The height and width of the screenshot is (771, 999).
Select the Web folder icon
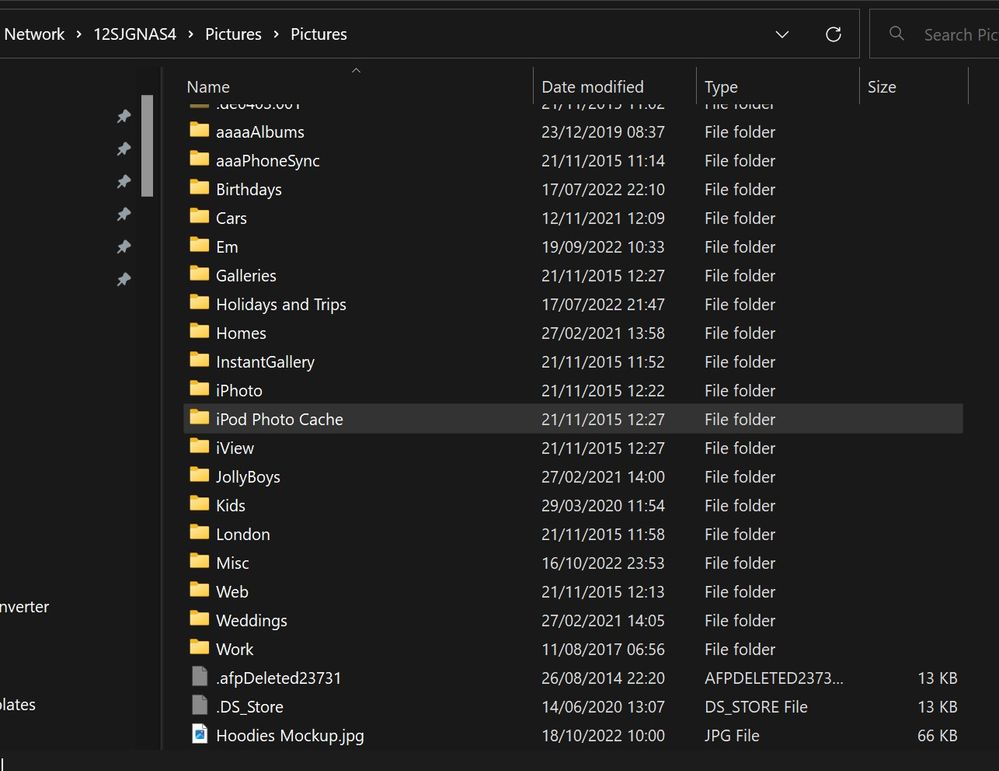coord(199,590)
